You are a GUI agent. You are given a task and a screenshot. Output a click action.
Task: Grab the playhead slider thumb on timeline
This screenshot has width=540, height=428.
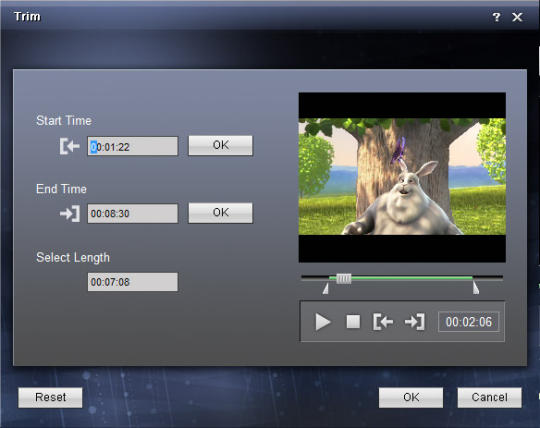point(344,278)
